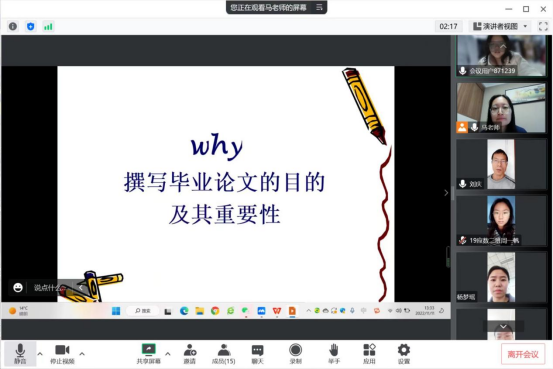Click the red Leave Meeting button

(523, 354)
